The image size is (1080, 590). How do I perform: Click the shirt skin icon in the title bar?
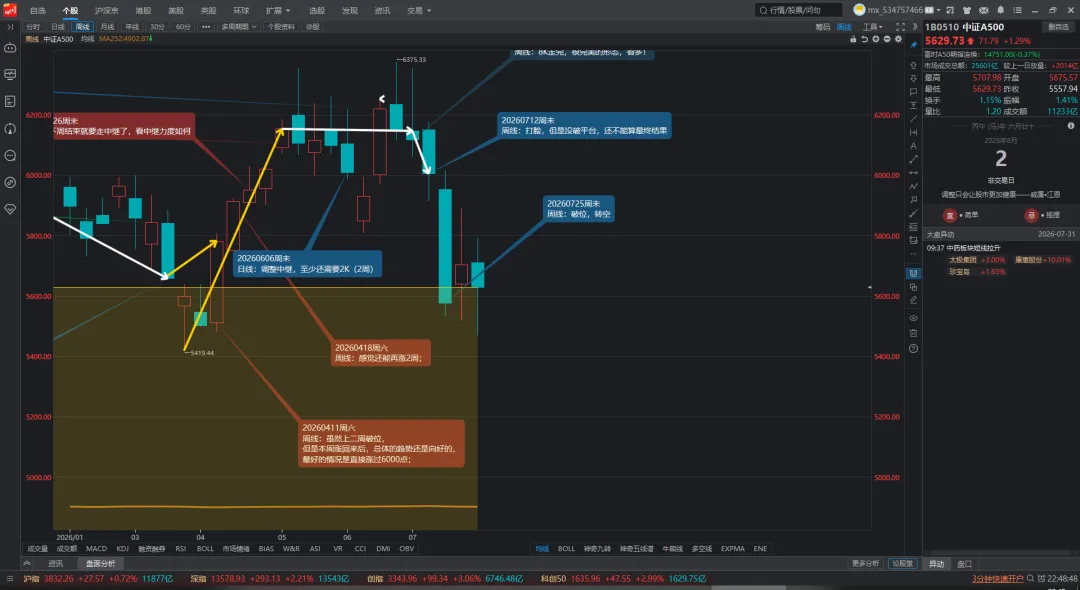[967, 10]
